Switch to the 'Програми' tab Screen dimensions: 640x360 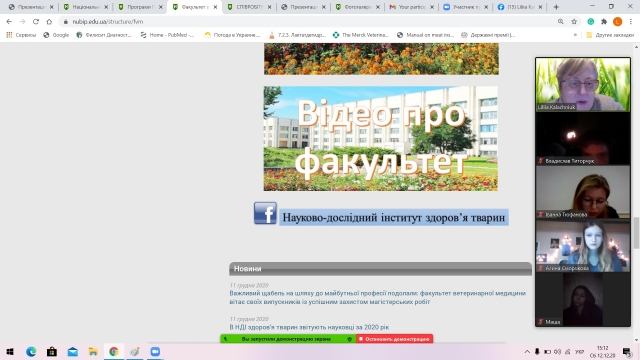(x=140, y=7)
